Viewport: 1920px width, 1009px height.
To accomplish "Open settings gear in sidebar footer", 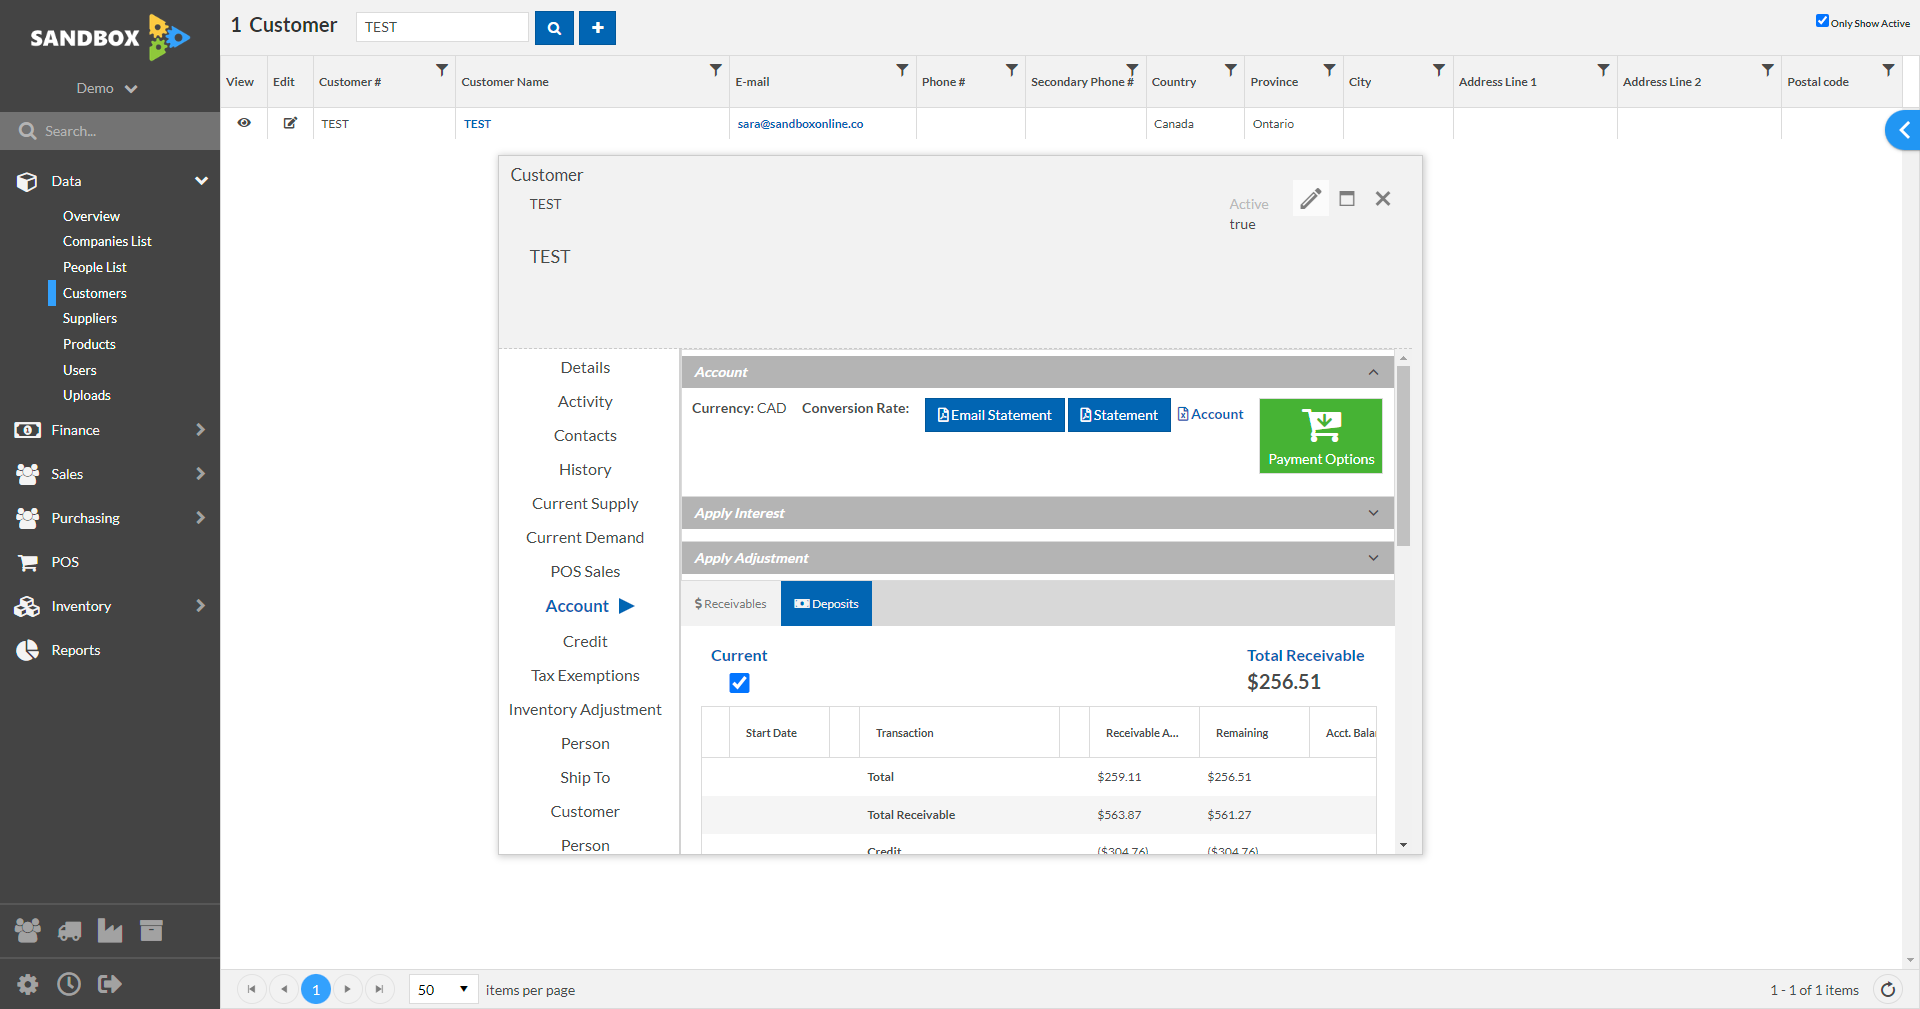I will (28, 984).
